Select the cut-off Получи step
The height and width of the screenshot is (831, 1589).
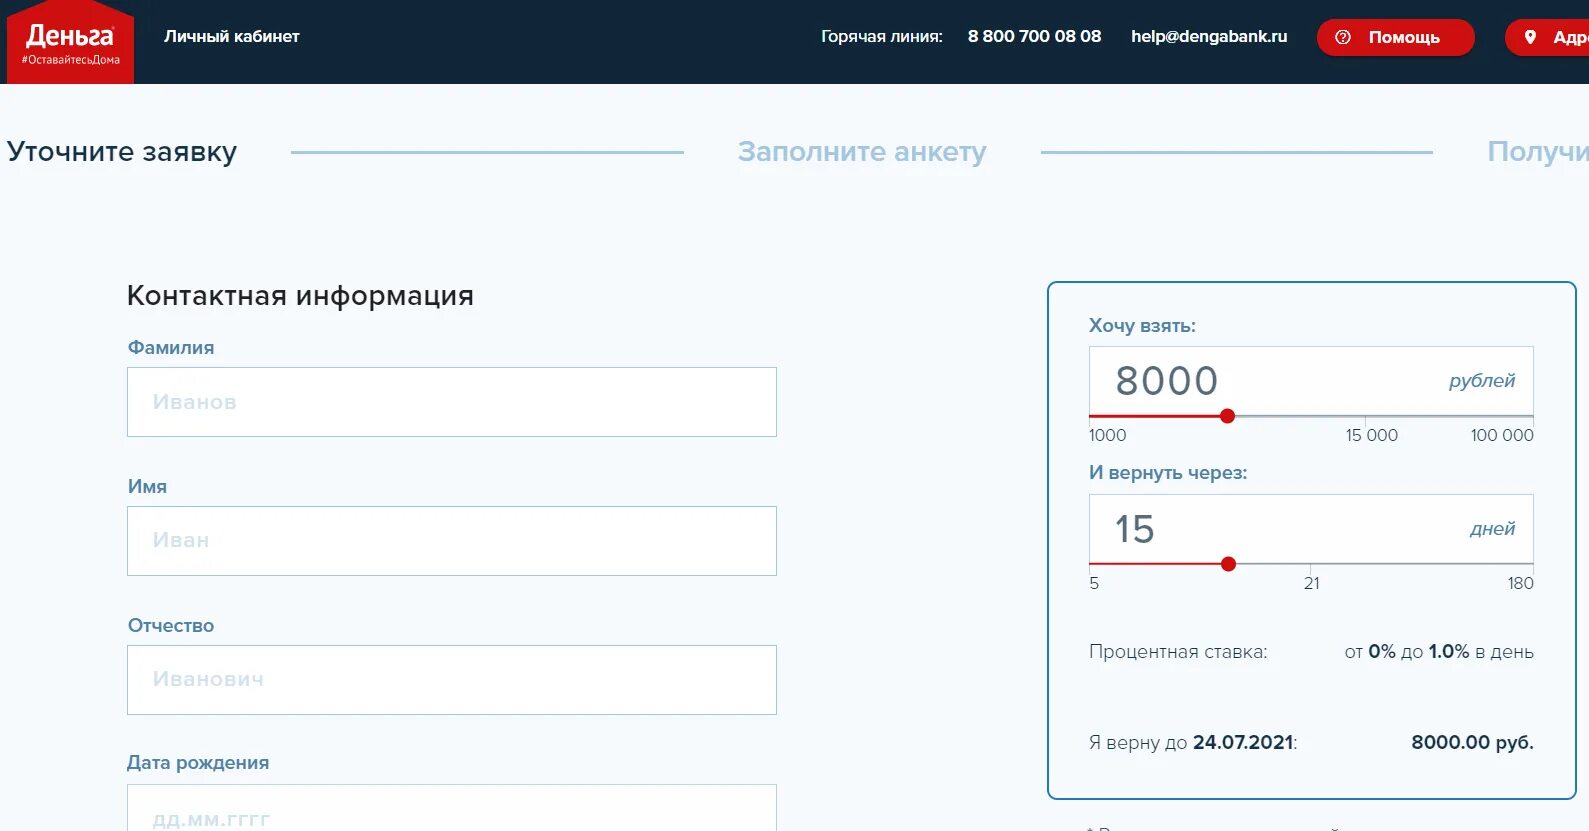point(1537,152)
